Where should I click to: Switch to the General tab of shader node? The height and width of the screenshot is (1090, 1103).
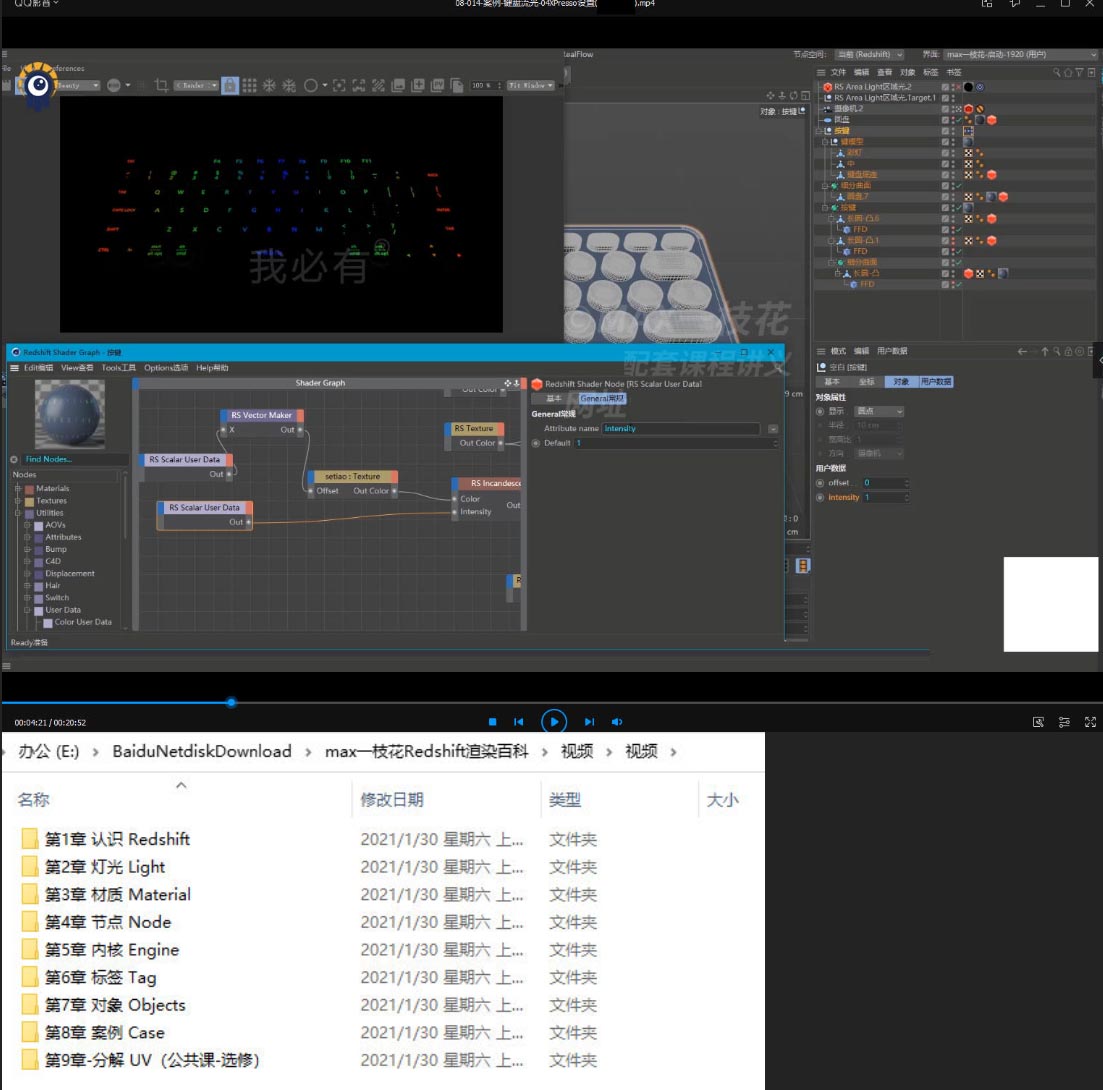(601, 399)
